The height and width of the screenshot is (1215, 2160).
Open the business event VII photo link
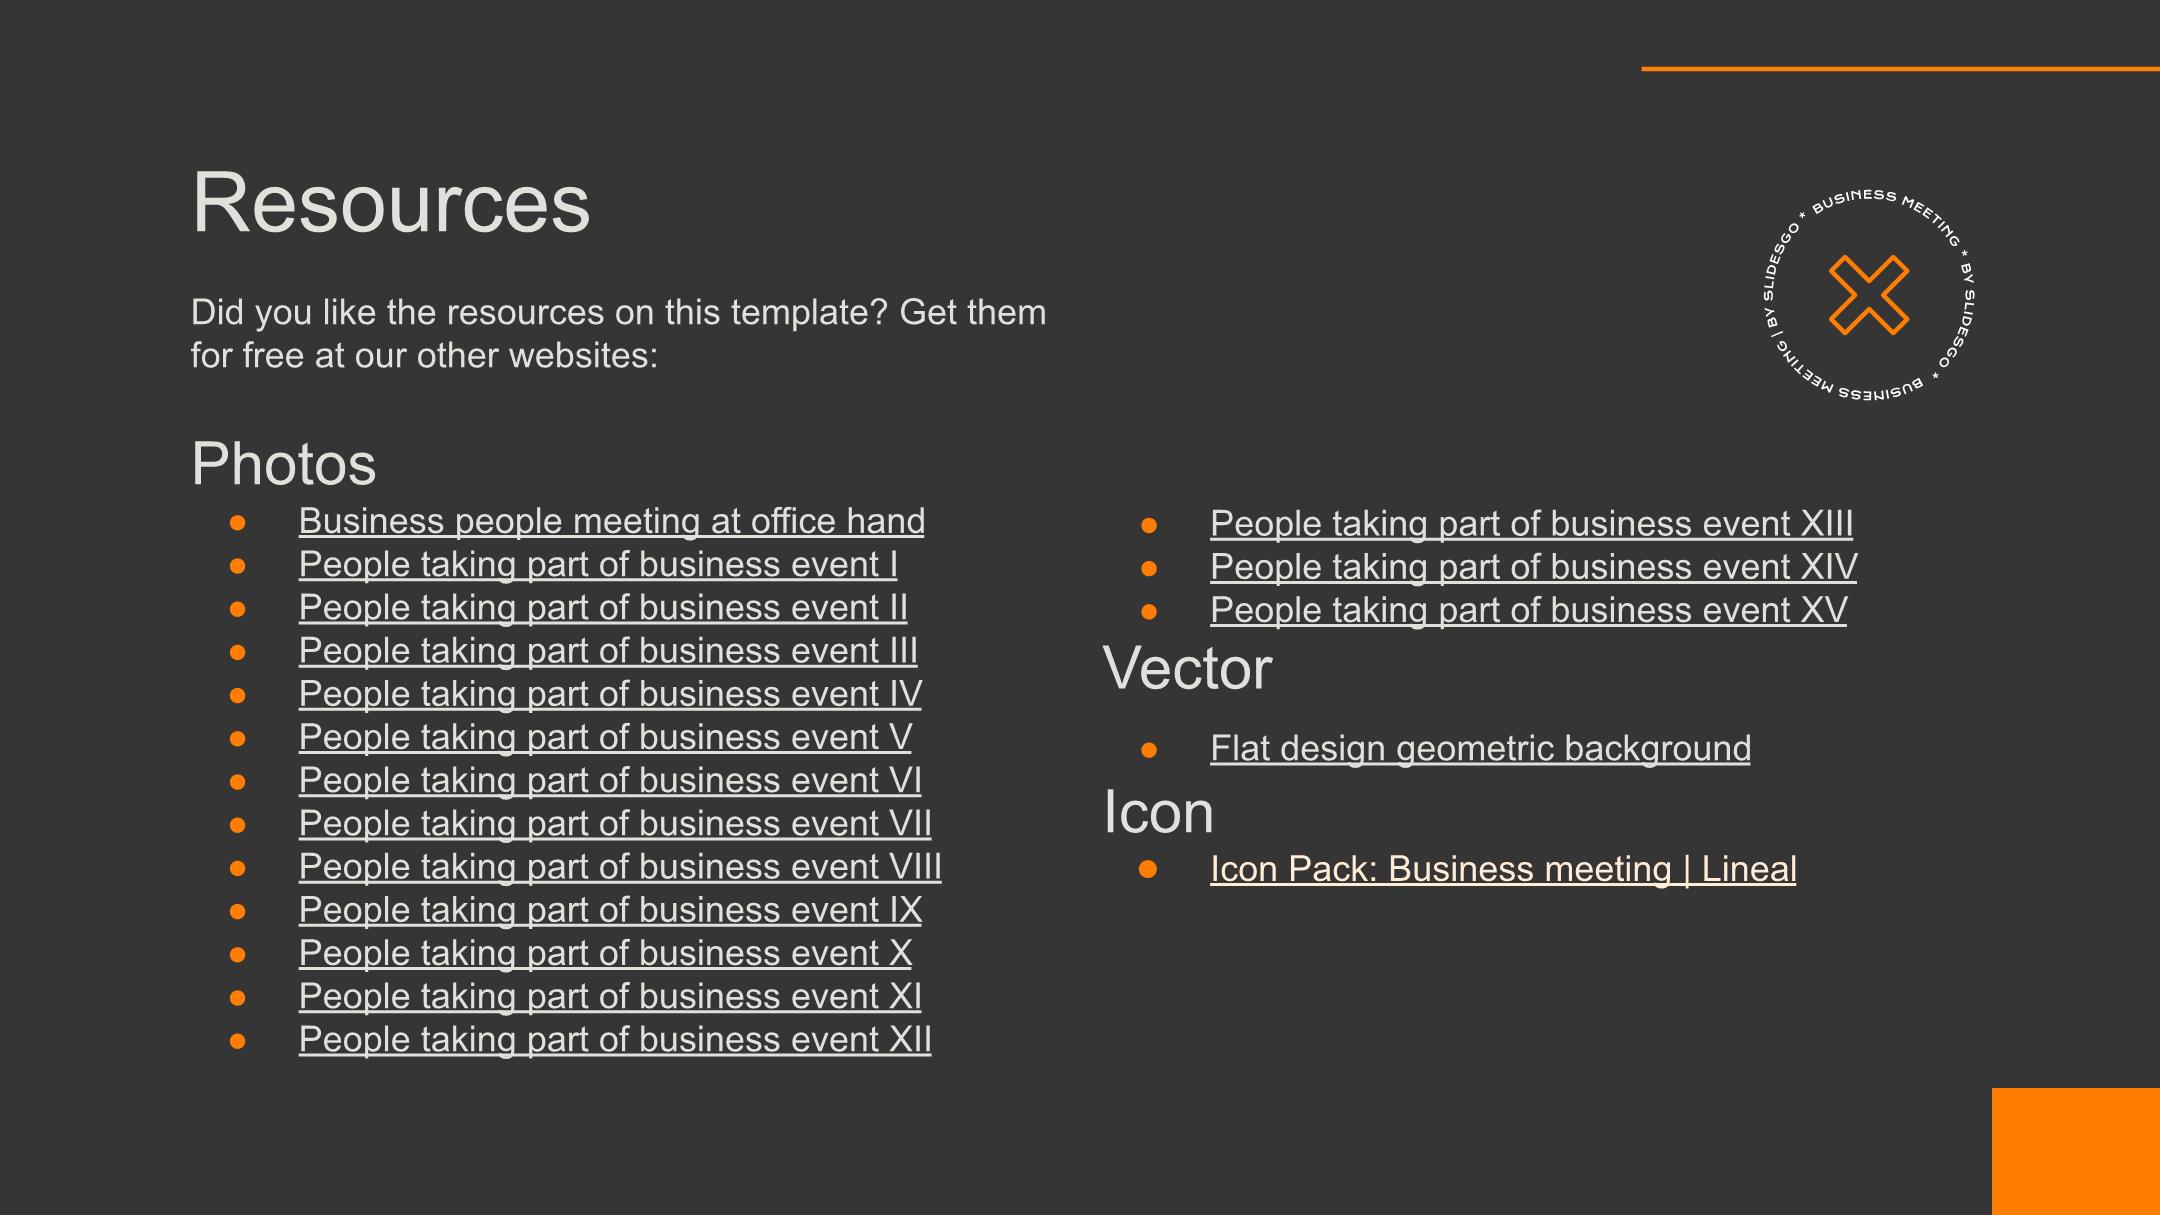coord(615,822)
